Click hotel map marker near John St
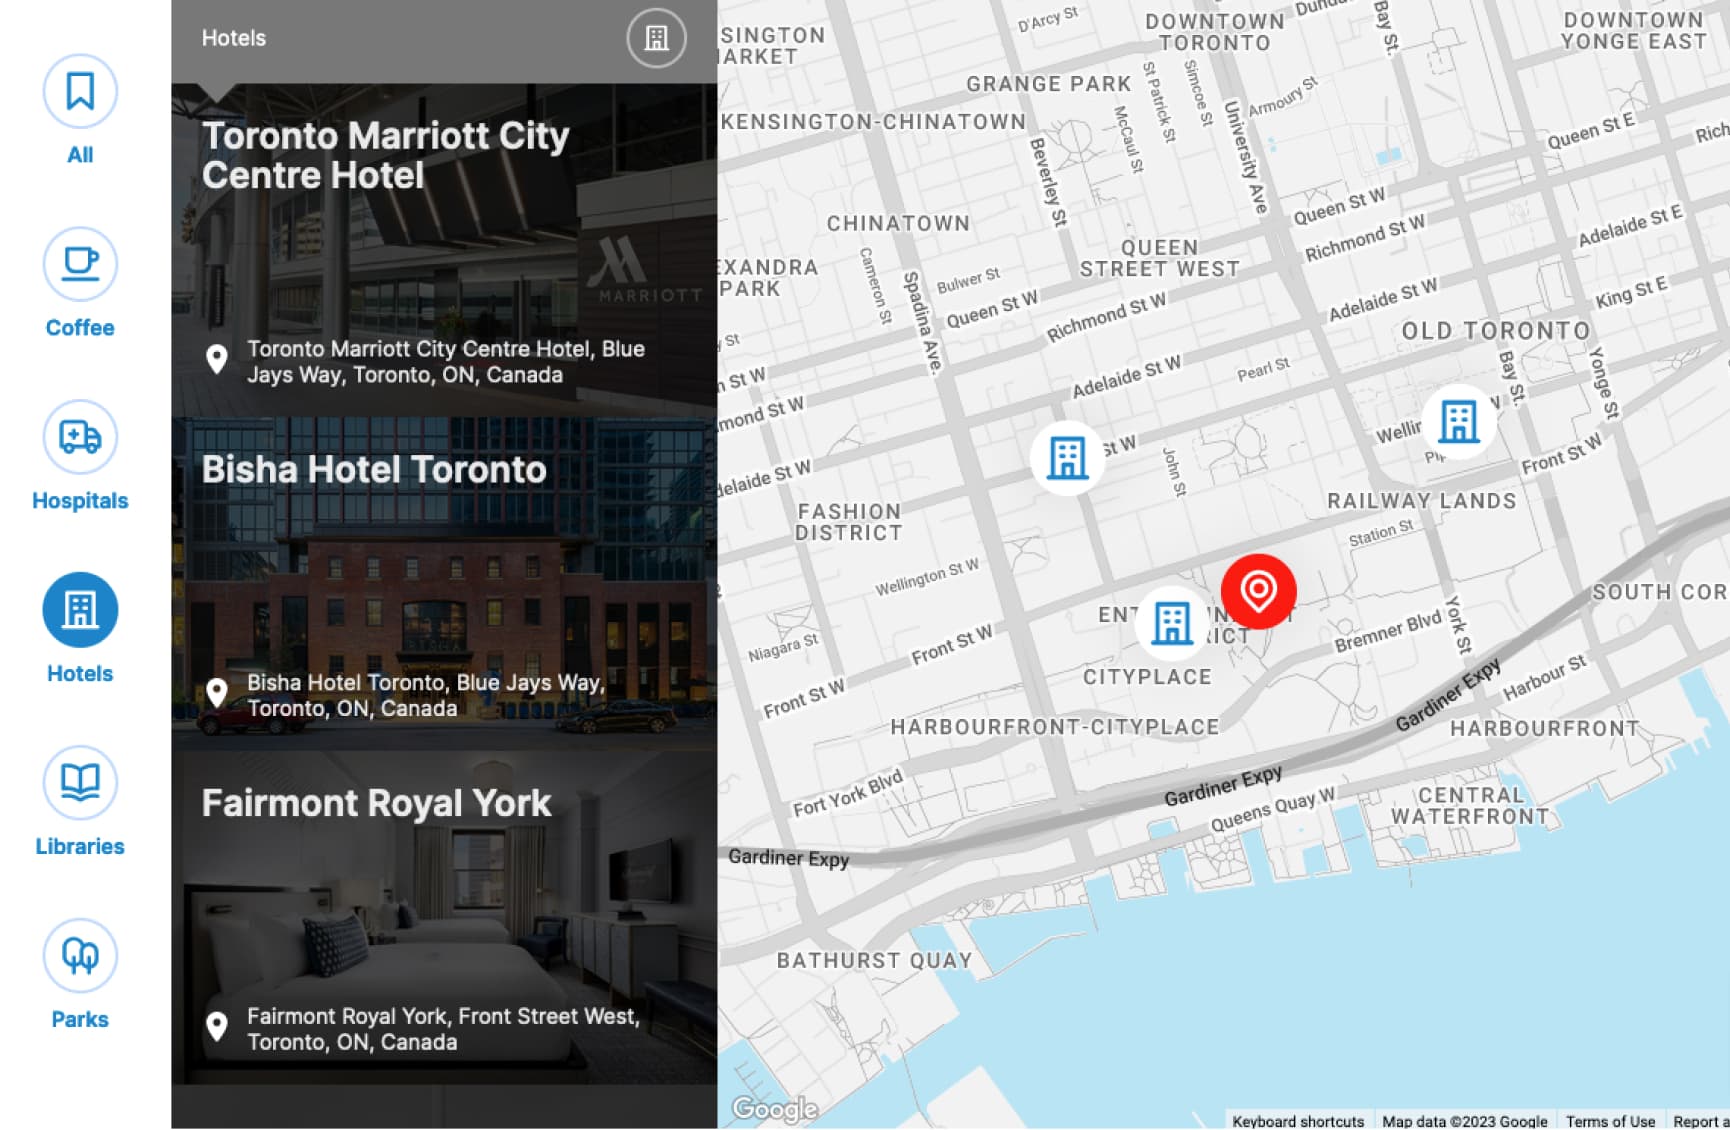 [1067, 458]
